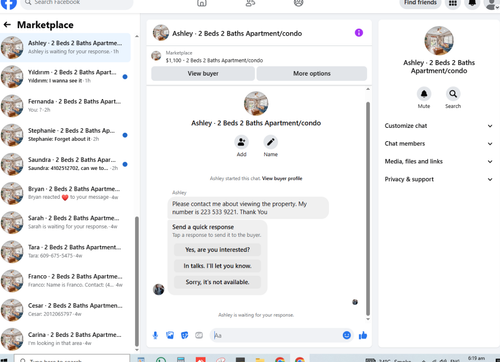The width and height of the screenshot is (500, 362).
Task: Mute this conversation with the bell icon
Action: point(424,94)
